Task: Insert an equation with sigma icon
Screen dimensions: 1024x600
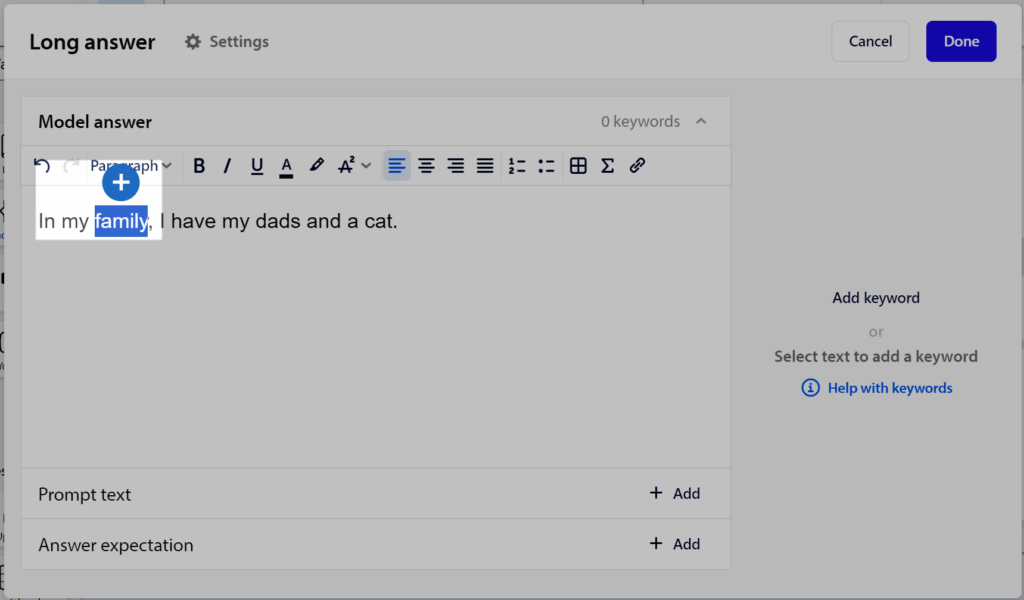Action: point(607,166)
